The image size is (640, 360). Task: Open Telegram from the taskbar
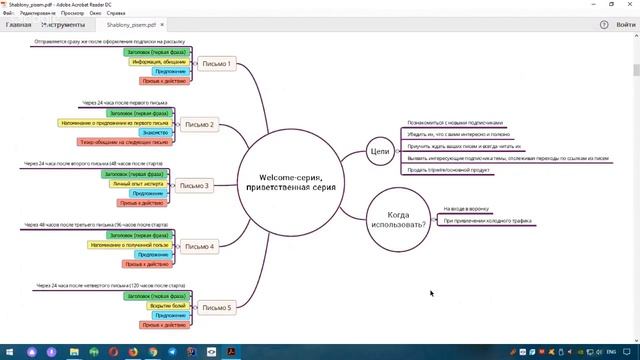pyautogui.click(x=172, y=352)
